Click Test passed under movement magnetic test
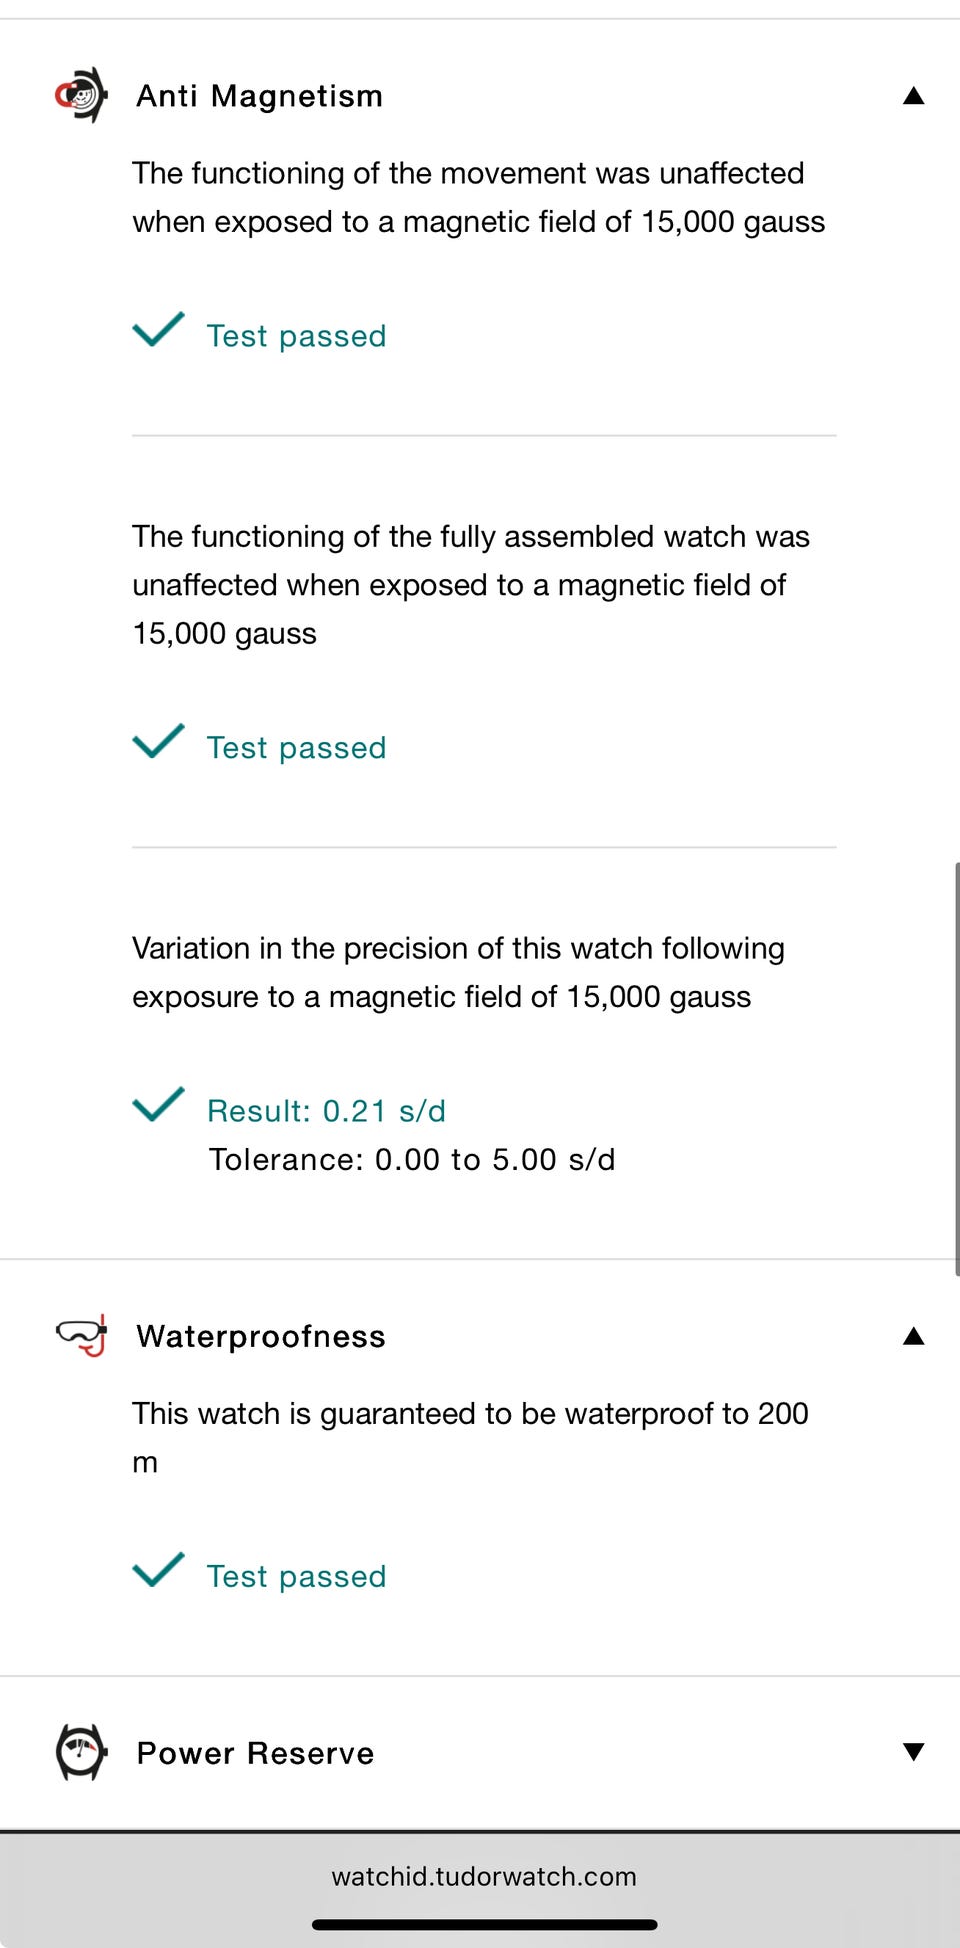The height and width of the screenshot is (1948, 960). tap(296, 336)
